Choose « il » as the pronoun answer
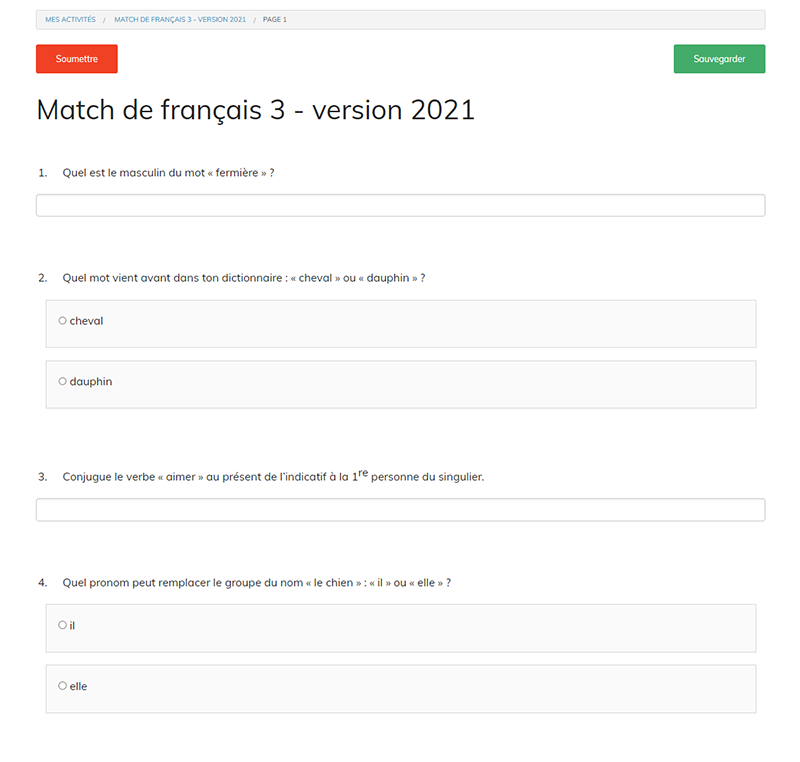Screen dimensions: 800x762 point(62,625)
